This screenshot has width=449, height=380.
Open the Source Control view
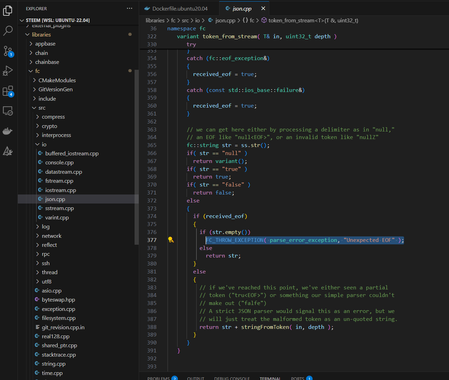coord(8,51)
